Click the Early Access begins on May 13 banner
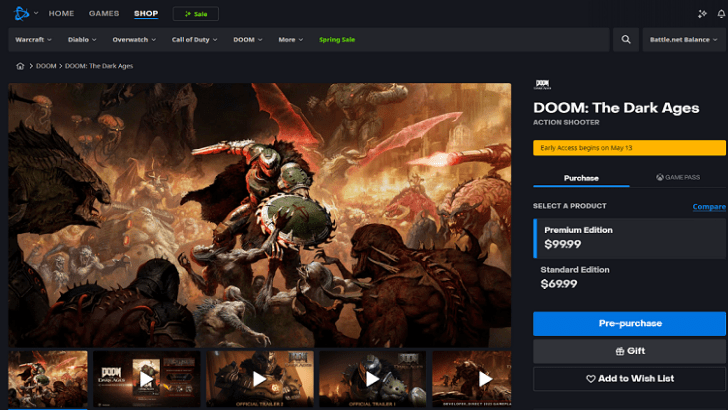Screen dimensions: 728x410 (x=629, y=148)
